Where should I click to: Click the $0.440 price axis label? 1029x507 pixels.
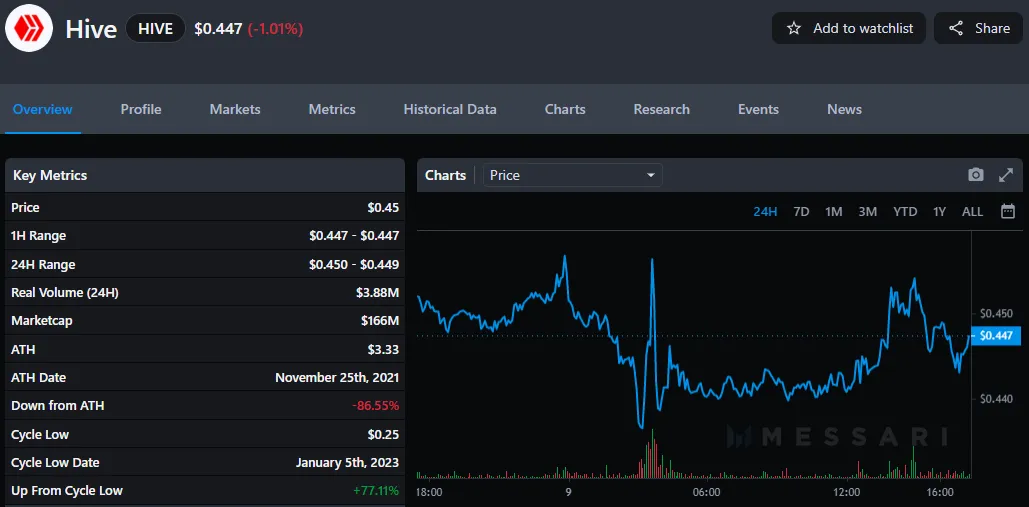pyautogui.click(x=996, y=398)
